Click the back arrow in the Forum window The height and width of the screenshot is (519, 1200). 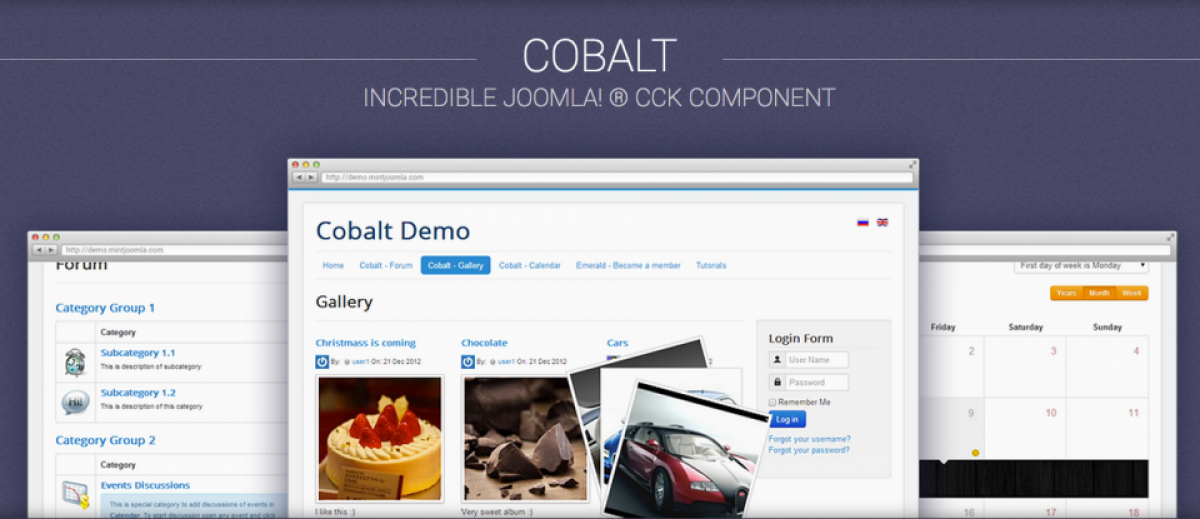point(39,249)
